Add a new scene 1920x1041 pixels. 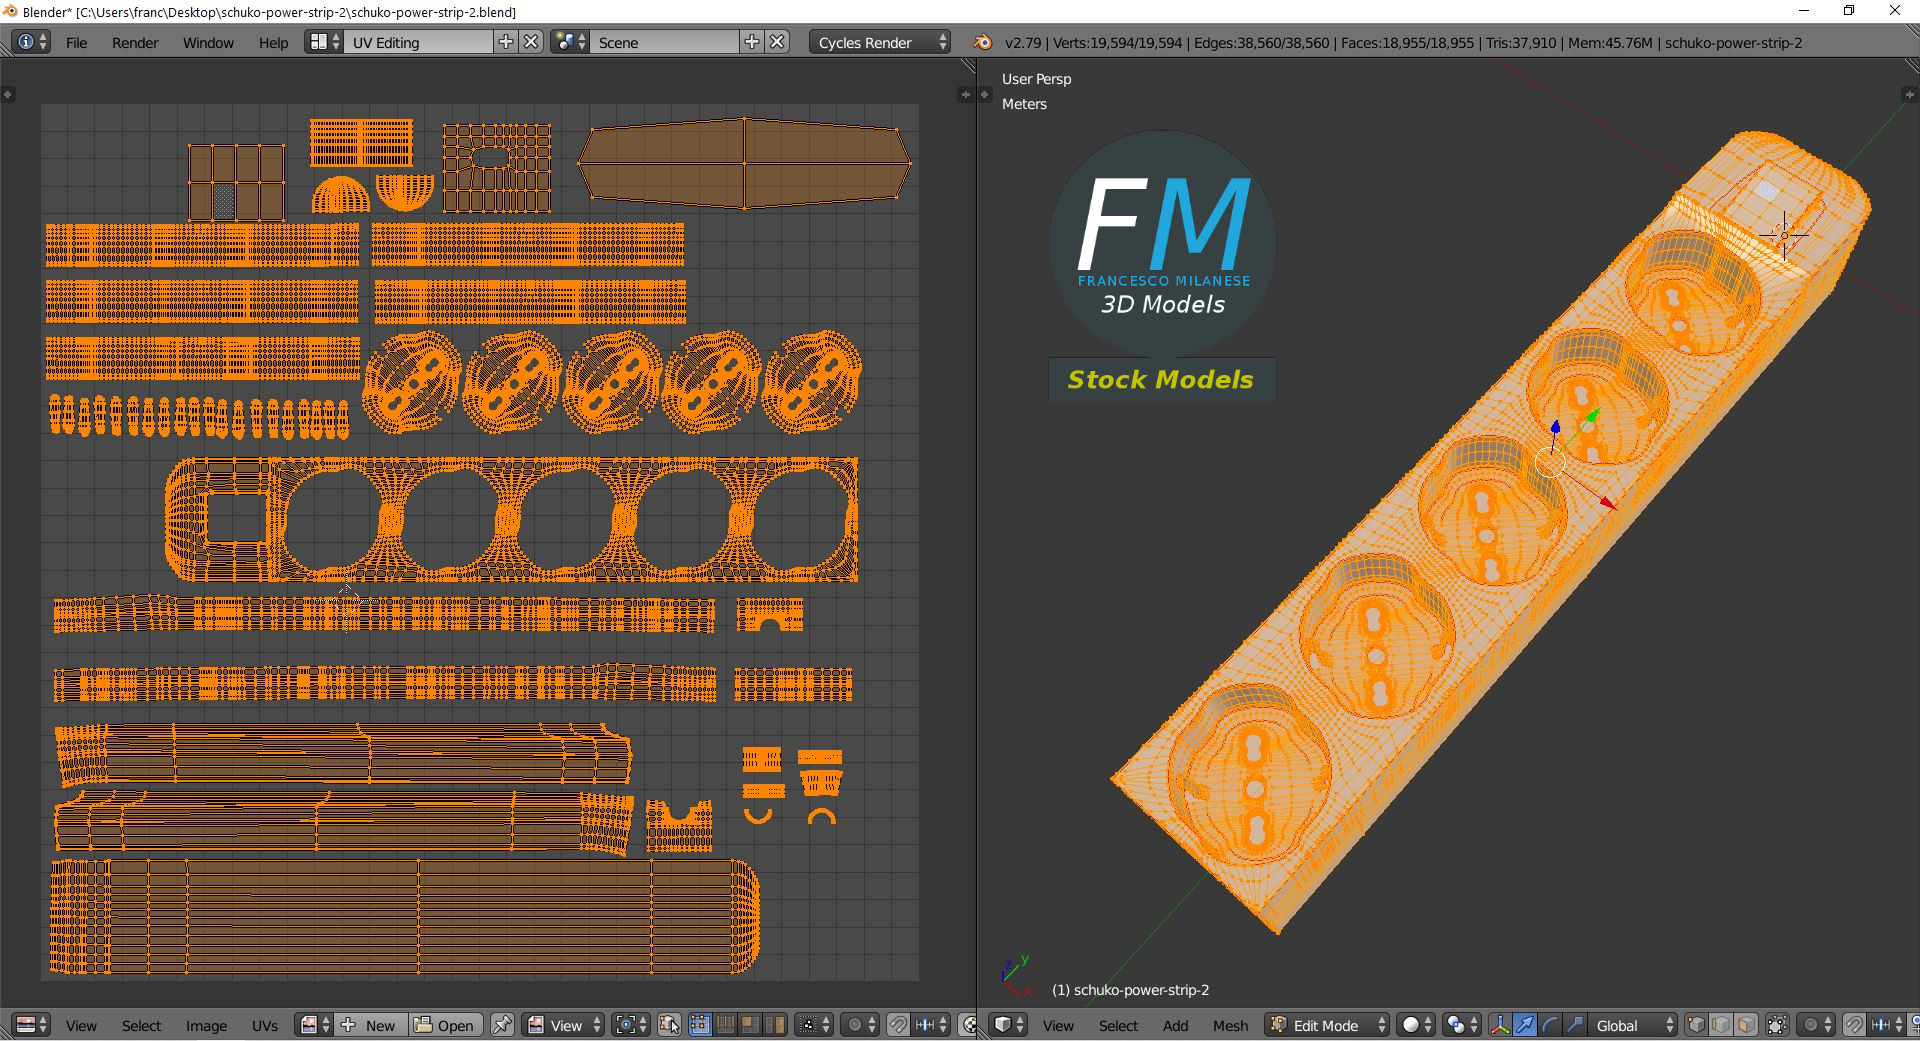click(x=752, y=42)
